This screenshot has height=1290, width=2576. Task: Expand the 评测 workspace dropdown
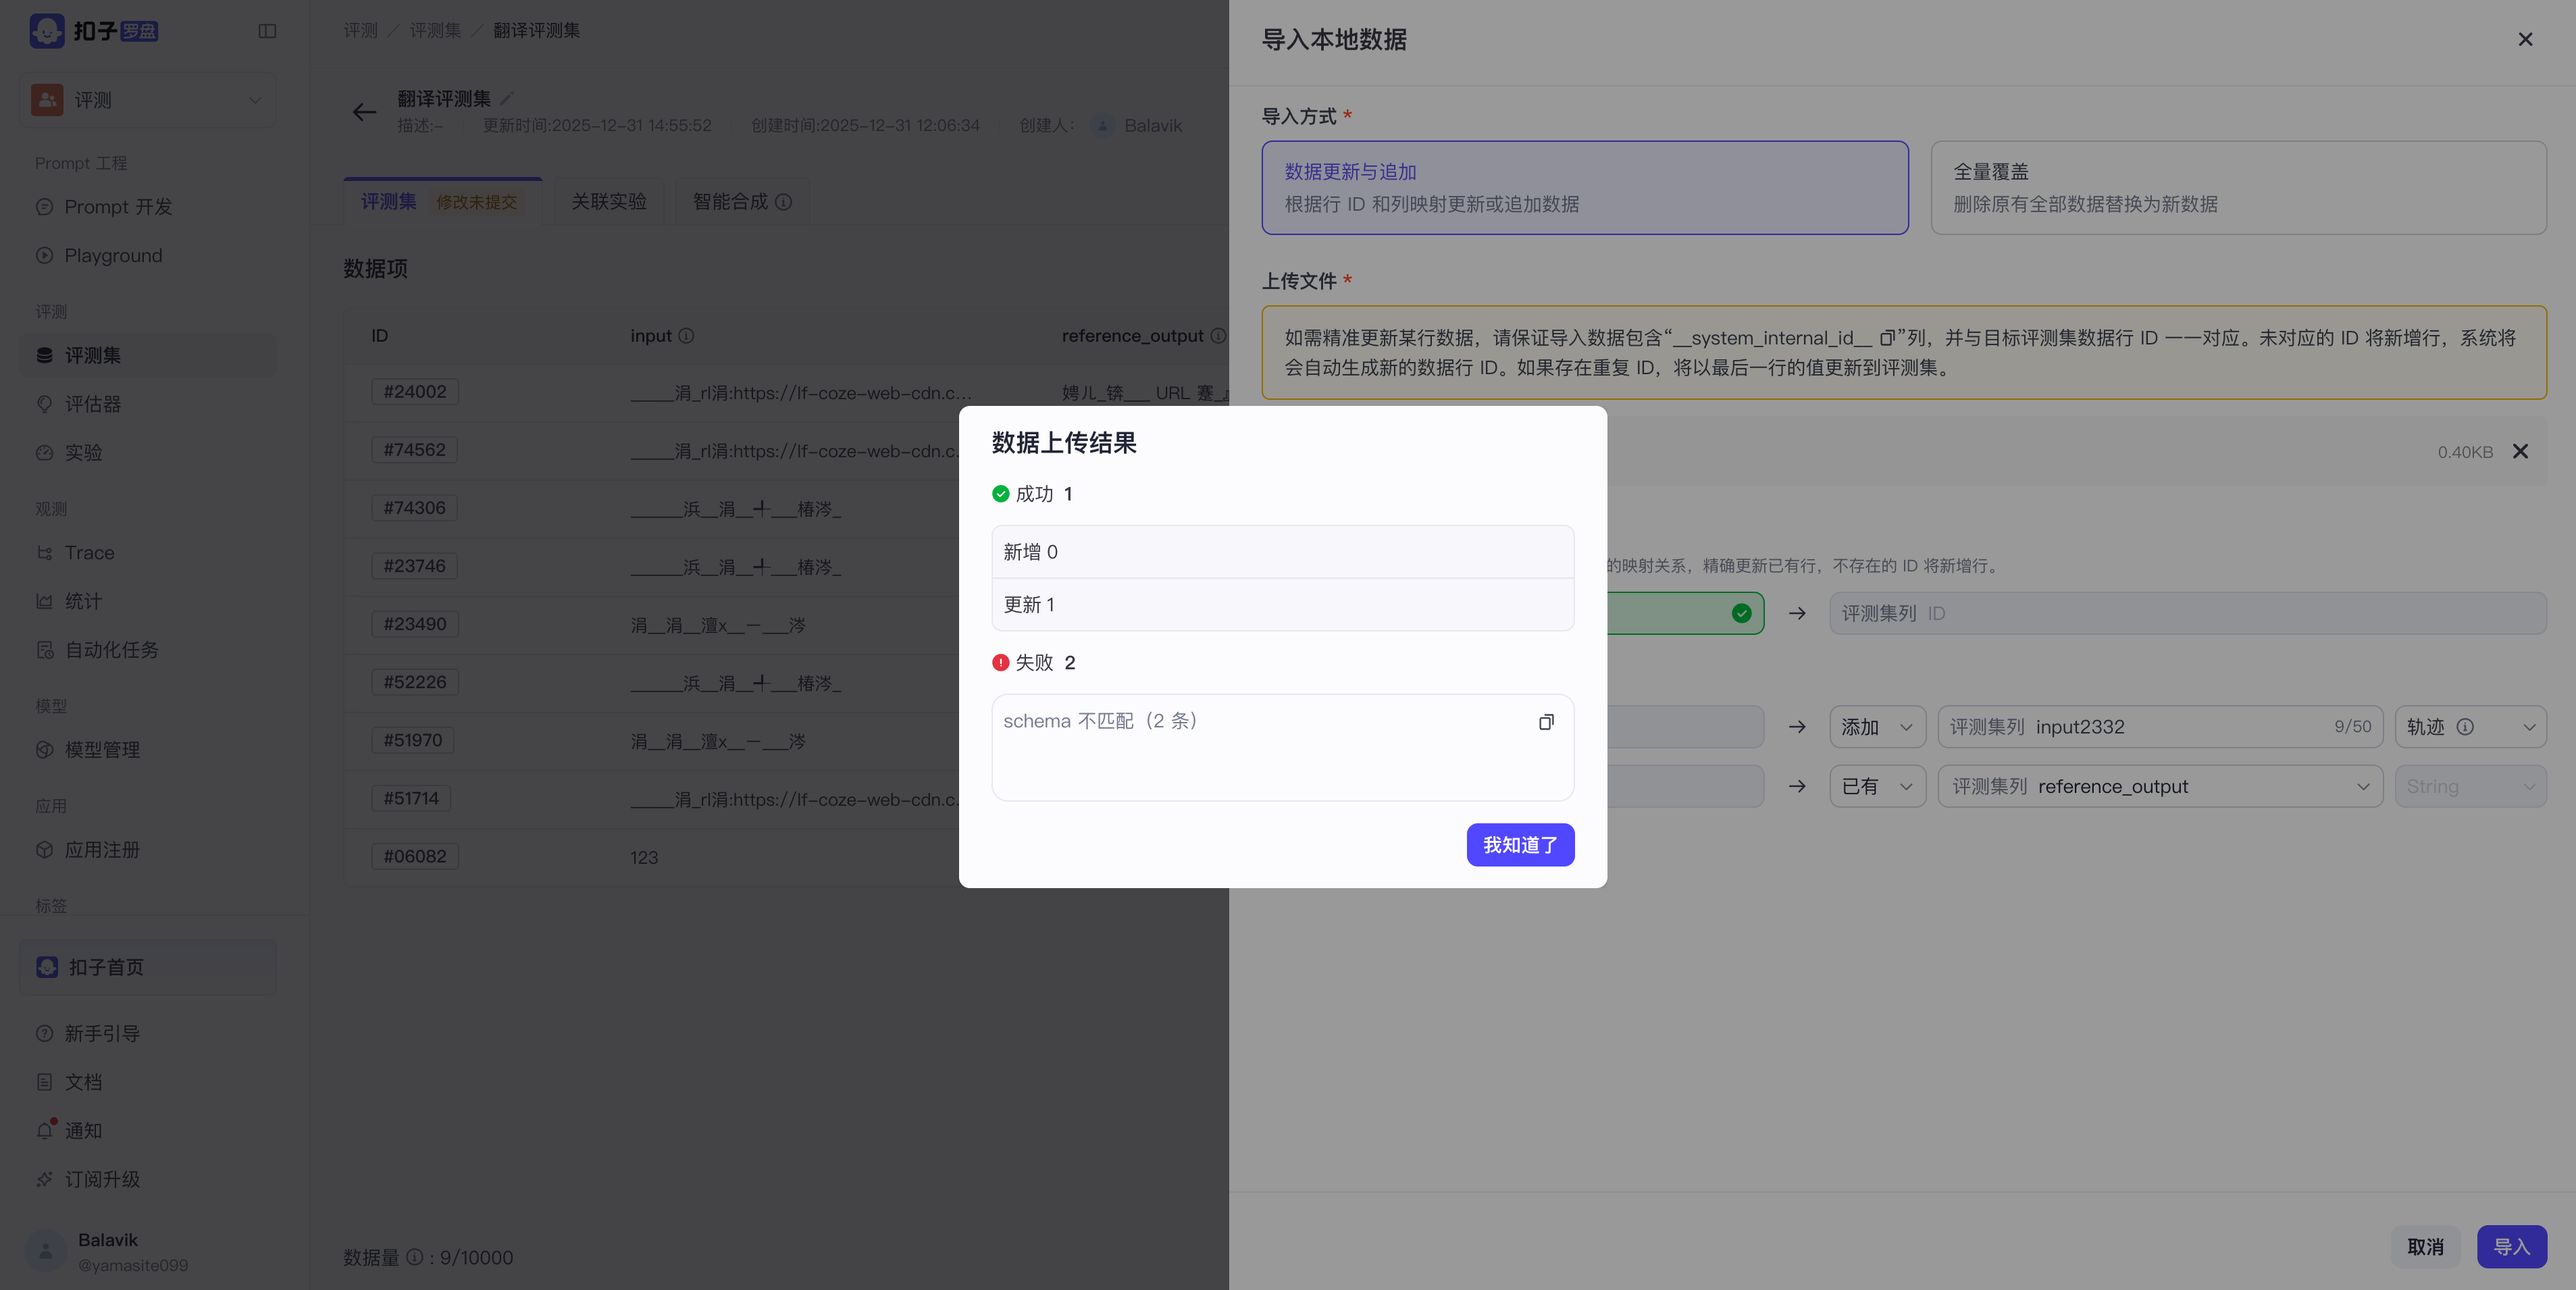point(148,100)
